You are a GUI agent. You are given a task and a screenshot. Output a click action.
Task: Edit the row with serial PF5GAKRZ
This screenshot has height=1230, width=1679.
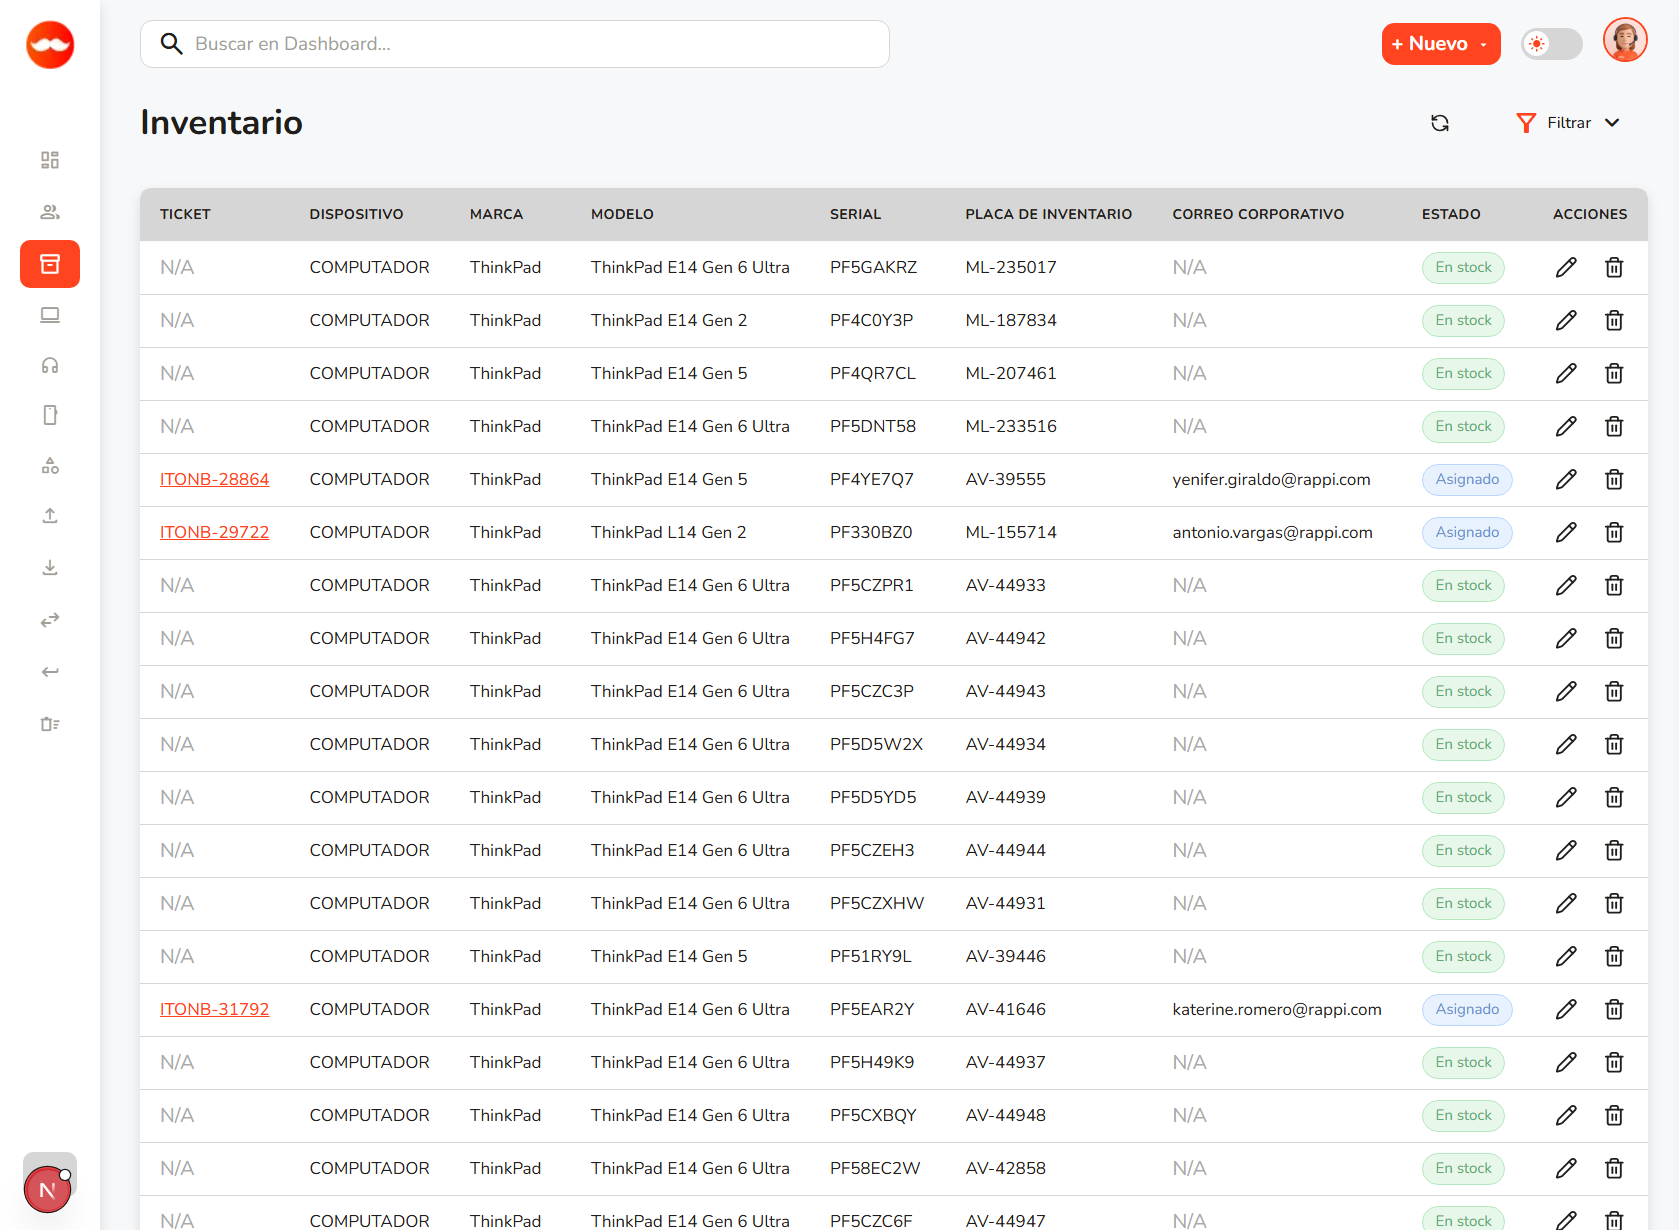[x=1566, y=267]
